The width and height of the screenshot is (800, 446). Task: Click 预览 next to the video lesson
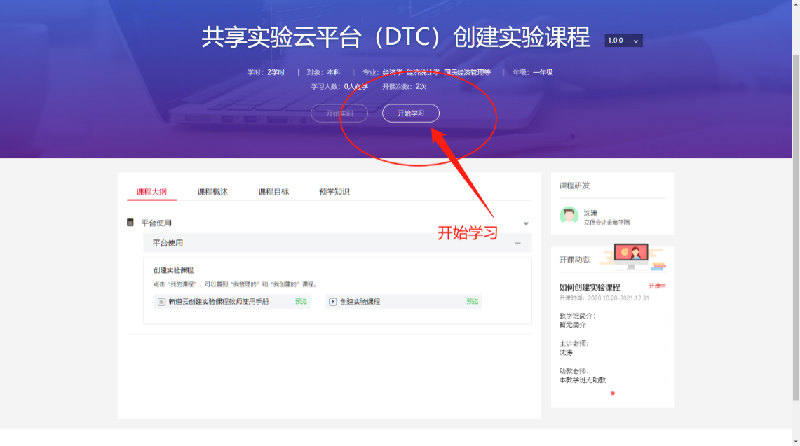tap(472, 301)
